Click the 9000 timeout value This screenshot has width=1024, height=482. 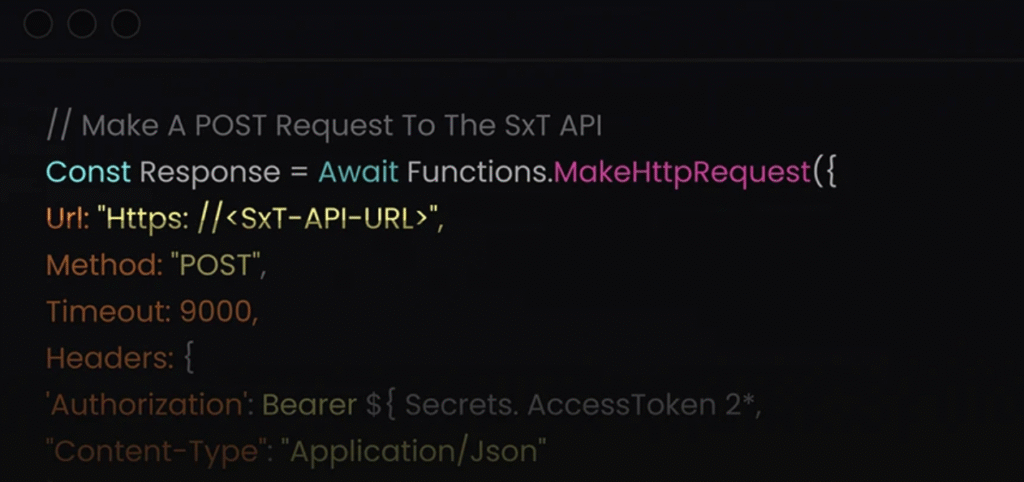tap(218, 313)
